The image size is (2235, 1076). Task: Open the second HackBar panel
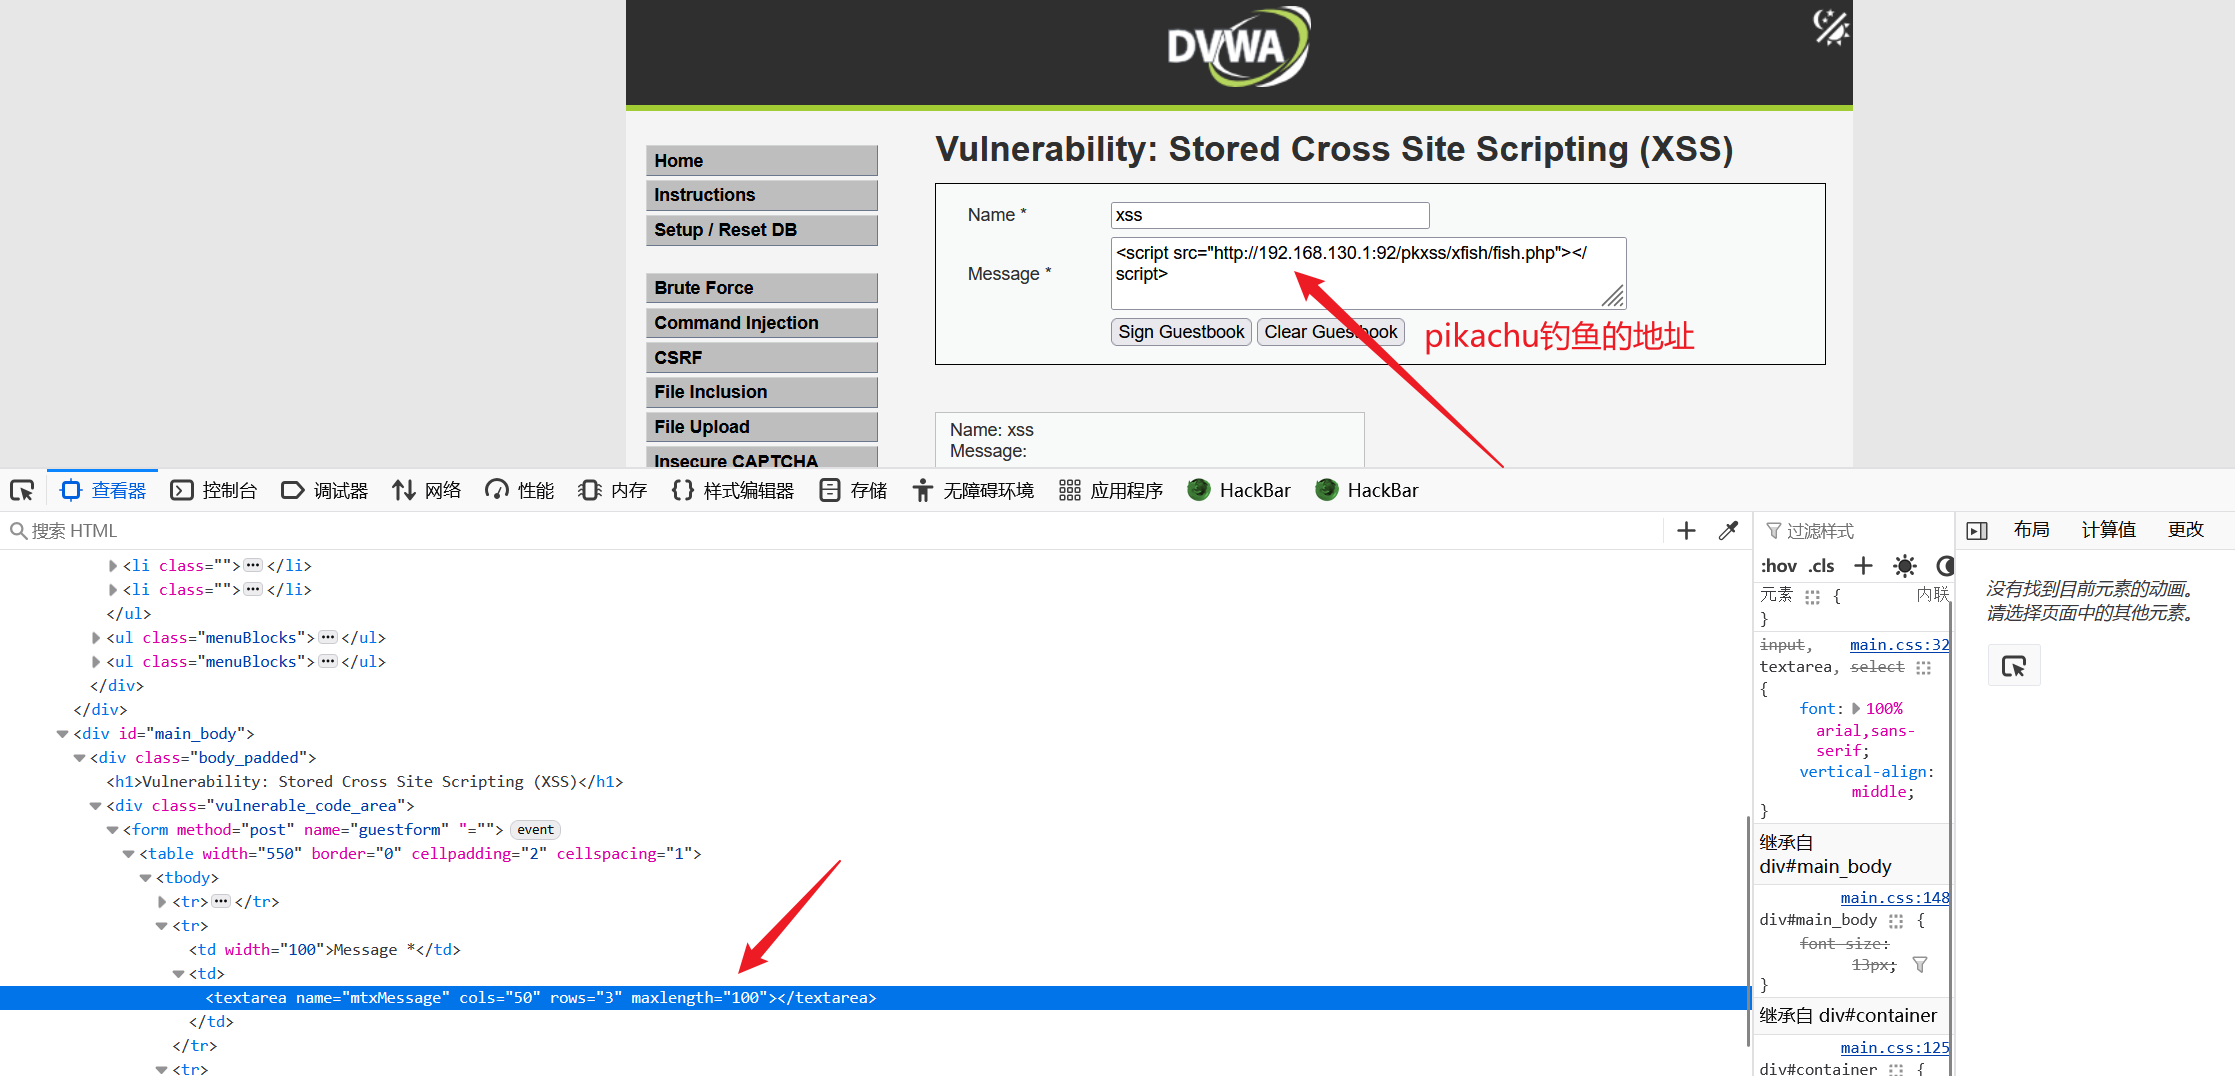point(1367,490)
